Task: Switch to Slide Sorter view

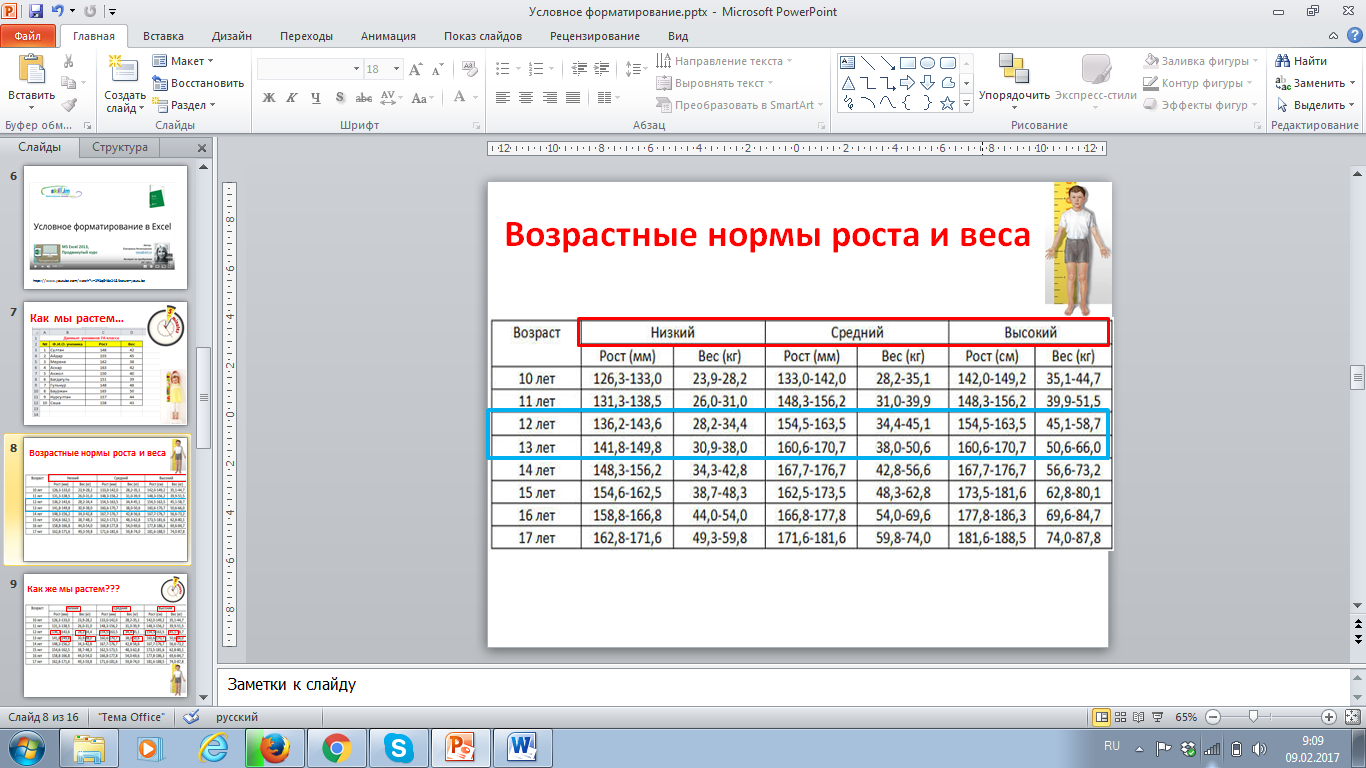Action: click(1122, 717)
